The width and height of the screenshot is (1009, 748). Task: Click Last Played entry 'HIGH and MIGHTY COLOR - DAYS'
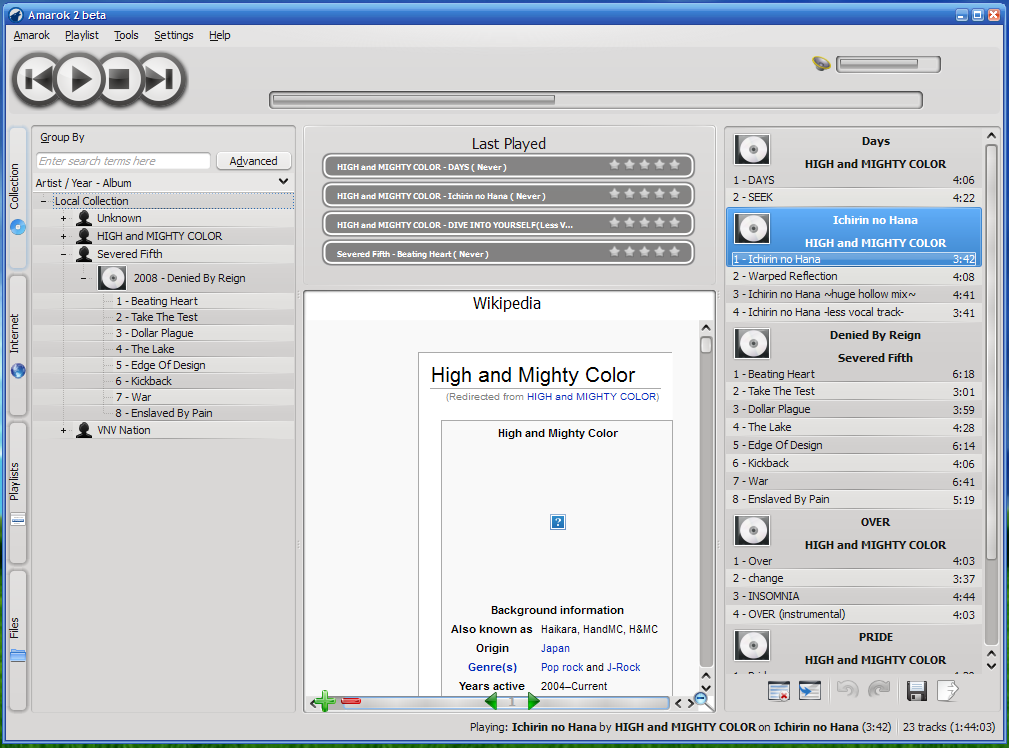[508, 167]
